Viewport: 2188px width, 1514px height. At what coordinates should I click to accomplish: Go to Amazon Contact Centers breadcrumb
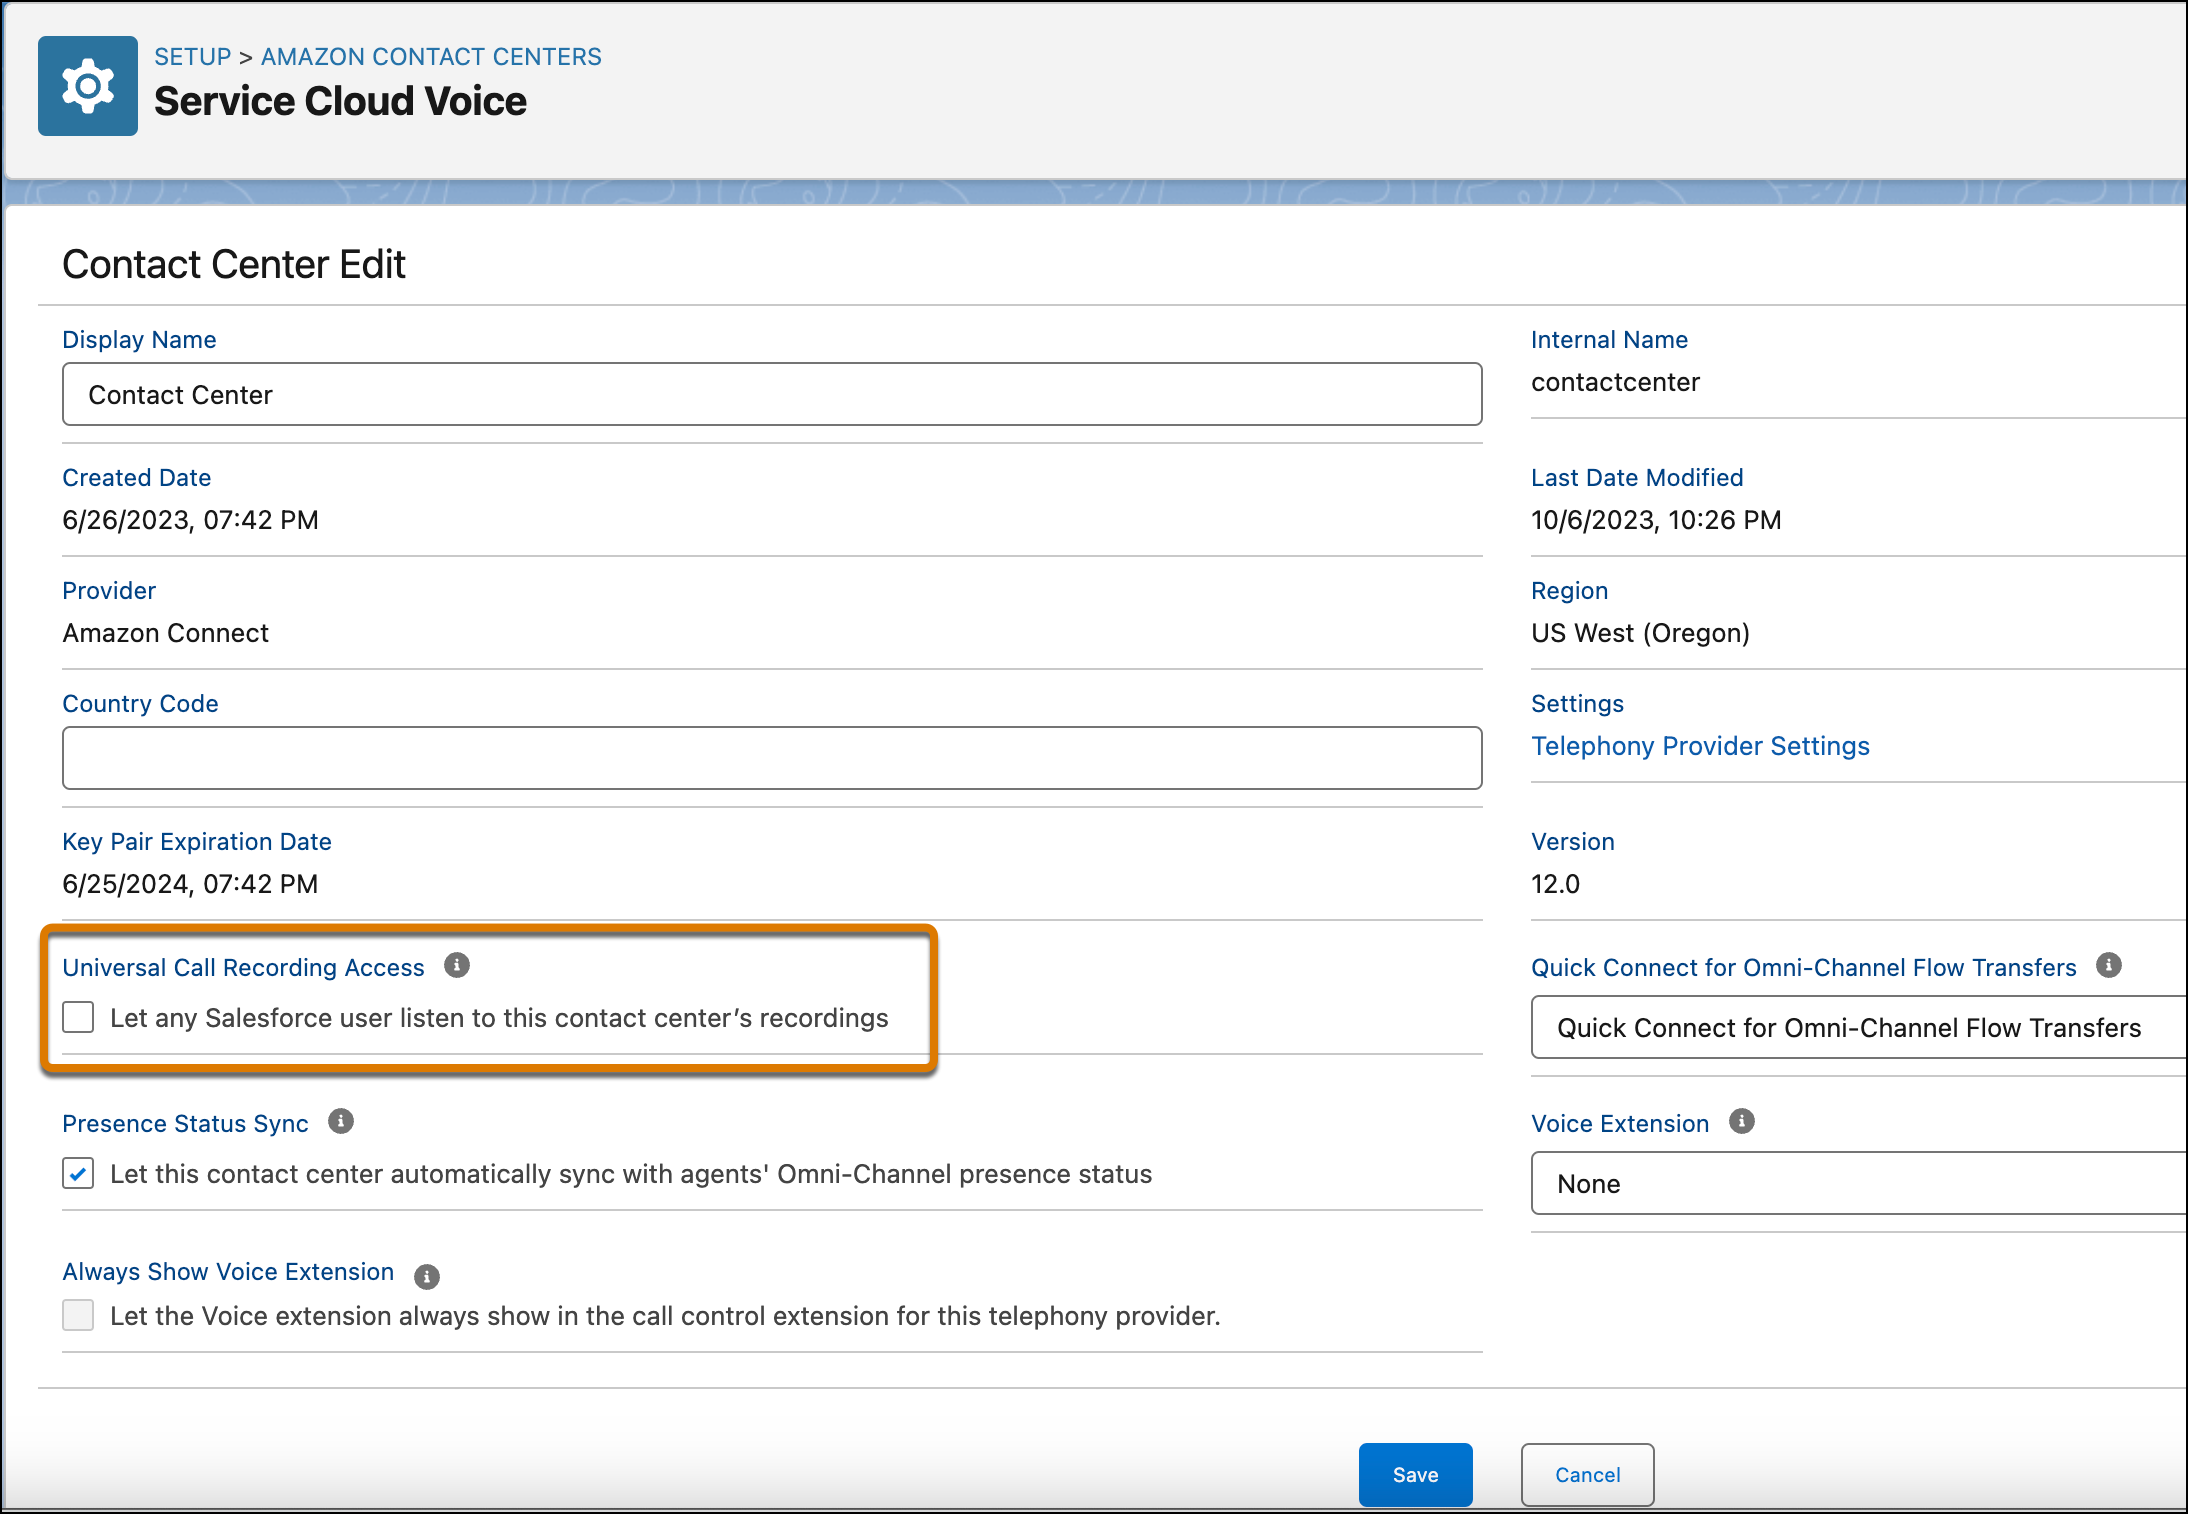coord(431,56)
